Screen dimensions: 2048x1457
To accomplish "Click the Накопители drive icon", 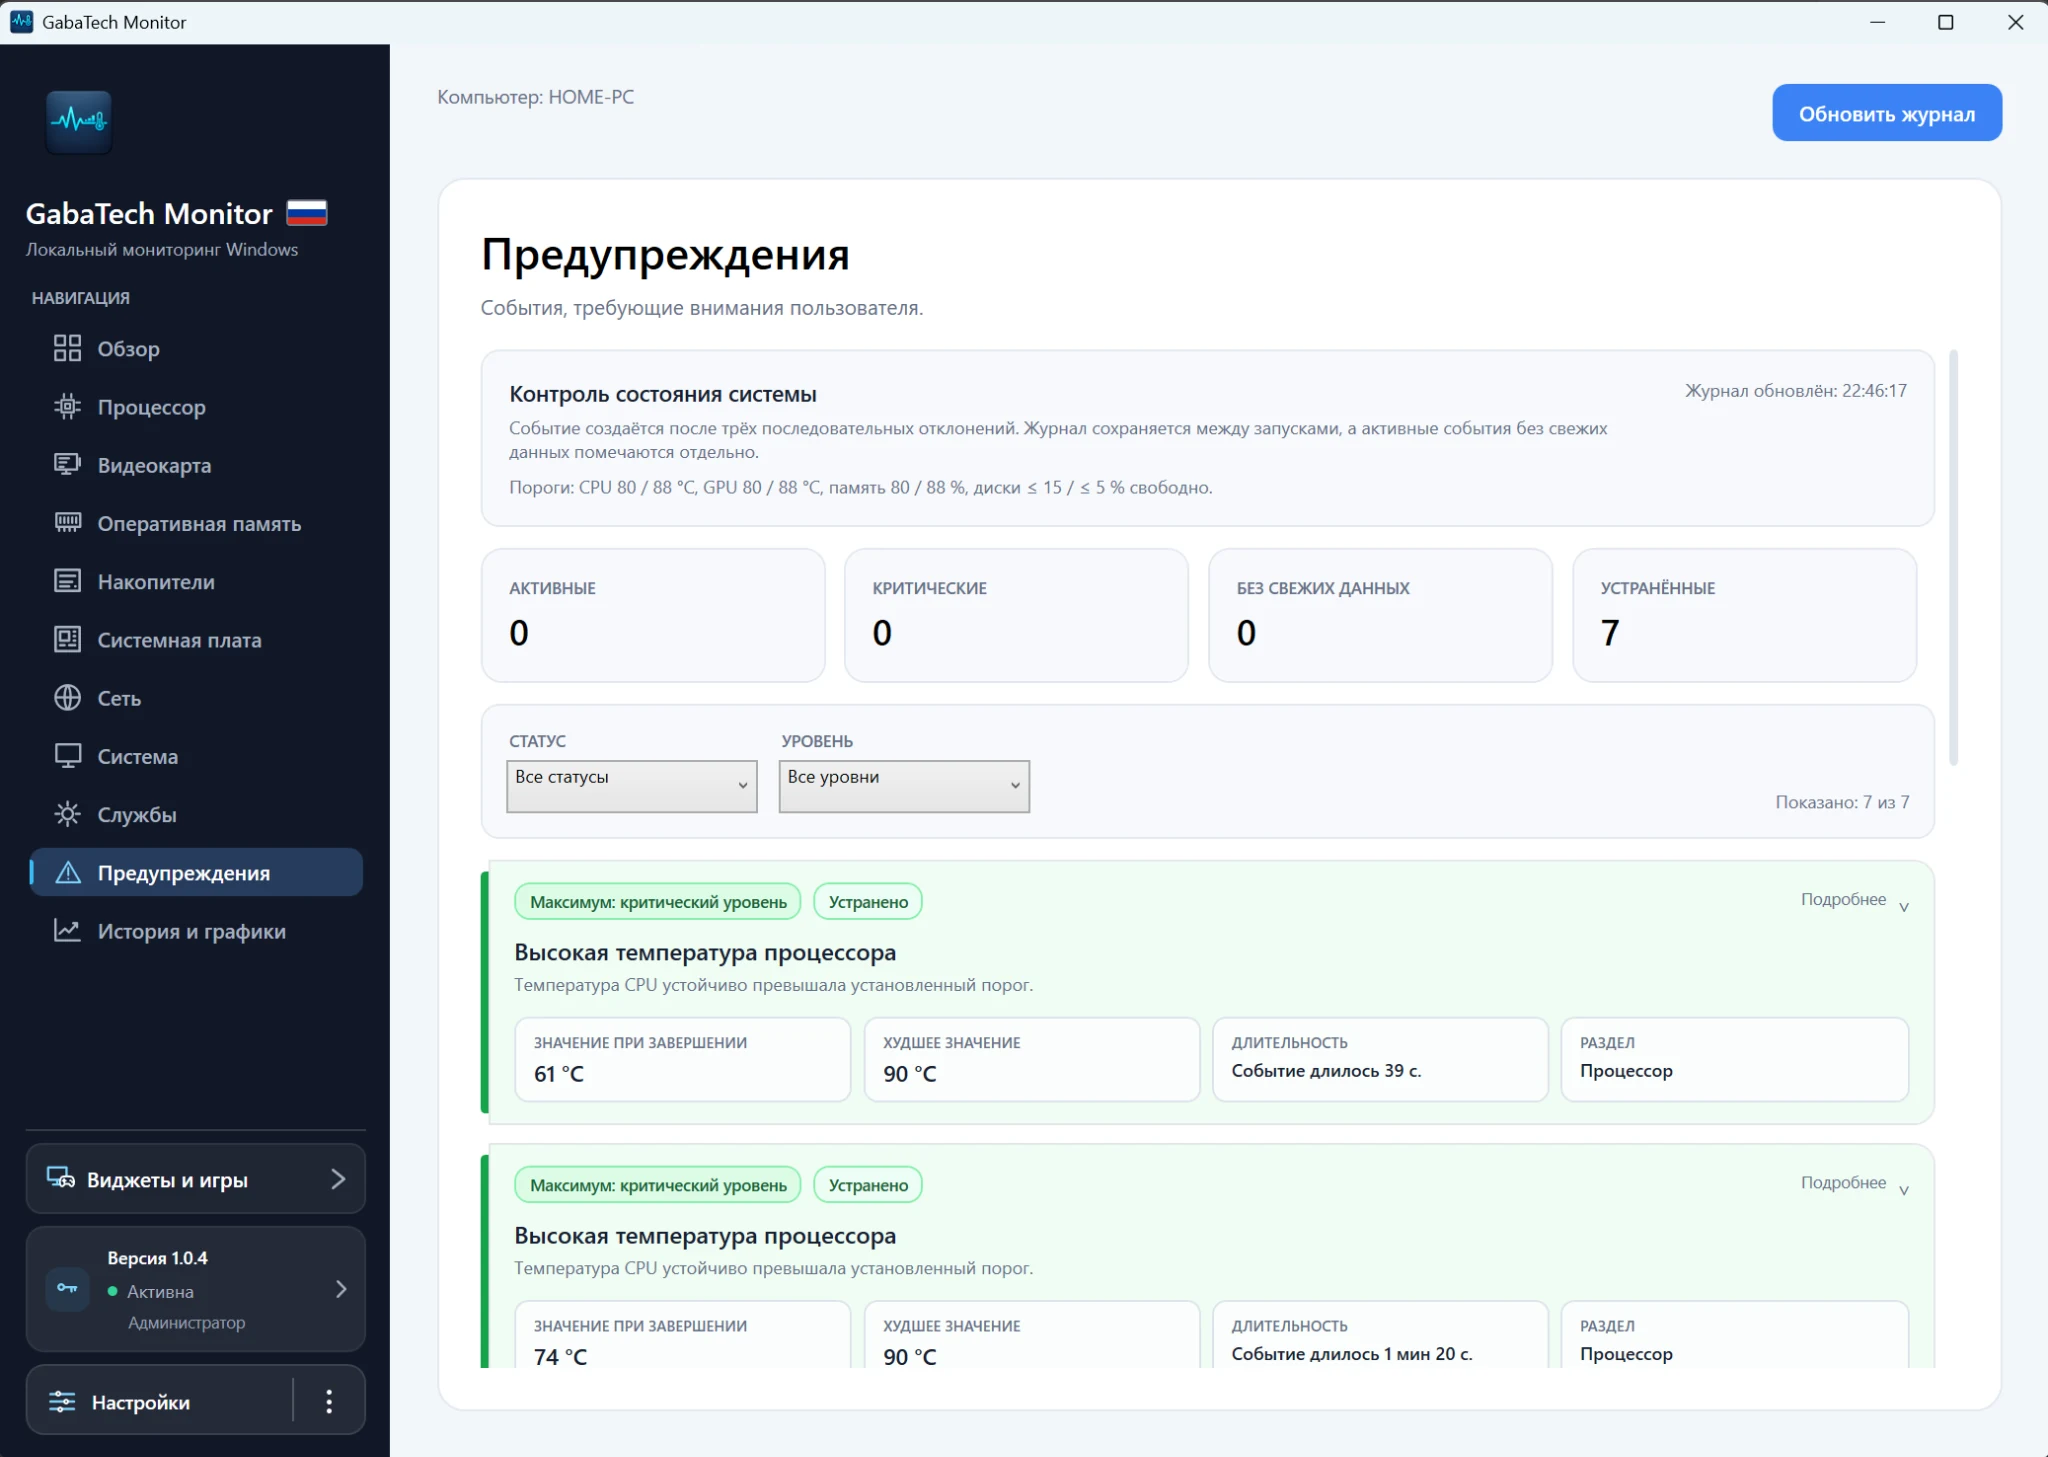I will click(x=67, y=581).
